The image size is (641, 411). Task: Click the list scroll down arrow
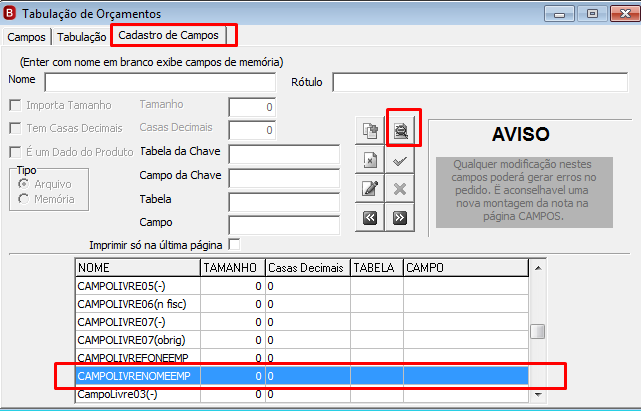538,395
